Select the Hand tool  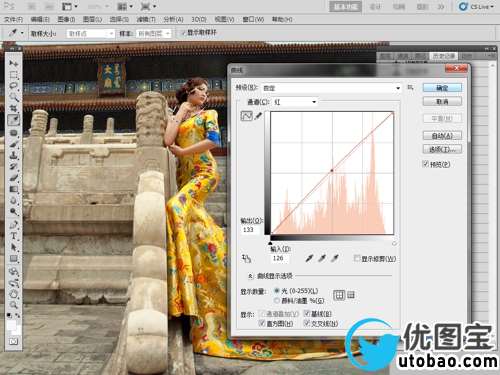coord(14,294)
